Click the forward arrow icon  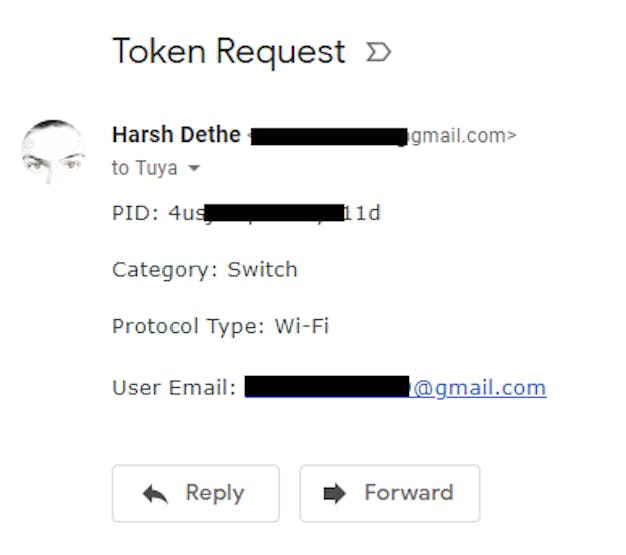pos(335,493)
